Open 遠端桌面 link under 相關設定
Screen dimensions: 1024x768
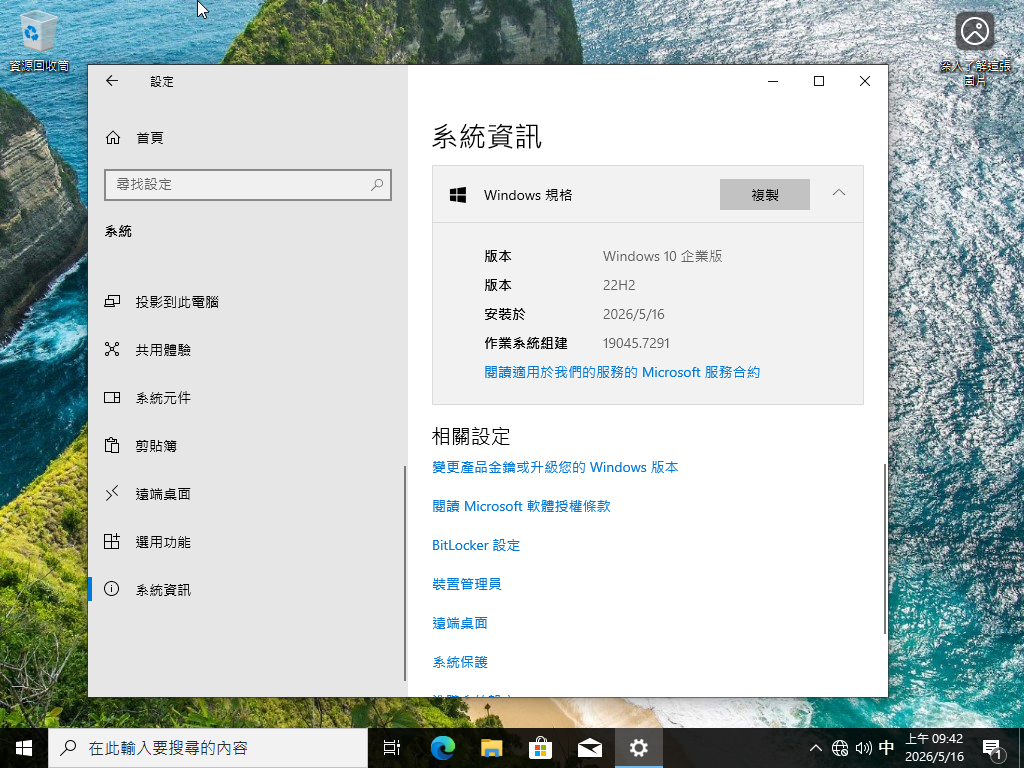click(x=460, y=623)
